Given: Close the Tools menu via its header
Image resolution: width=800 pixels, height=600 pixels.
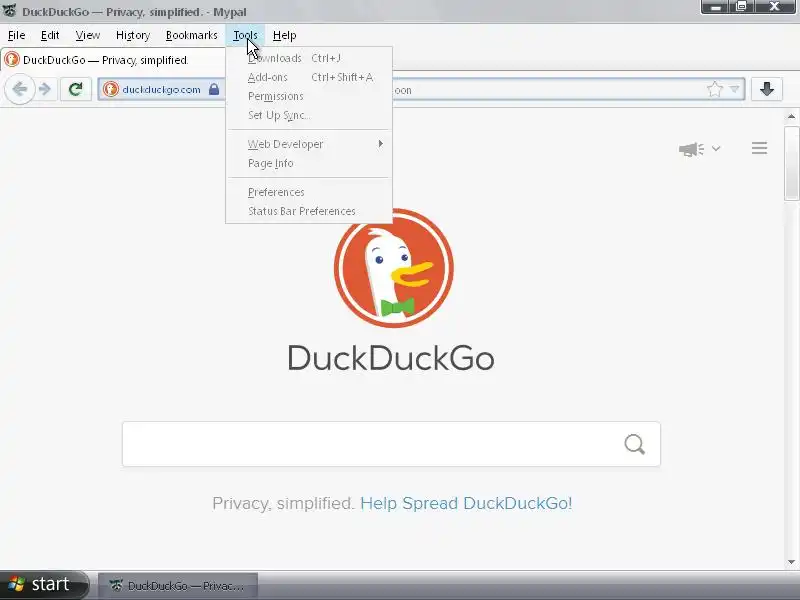Looking at the screenshot, I should click(245, 35).
